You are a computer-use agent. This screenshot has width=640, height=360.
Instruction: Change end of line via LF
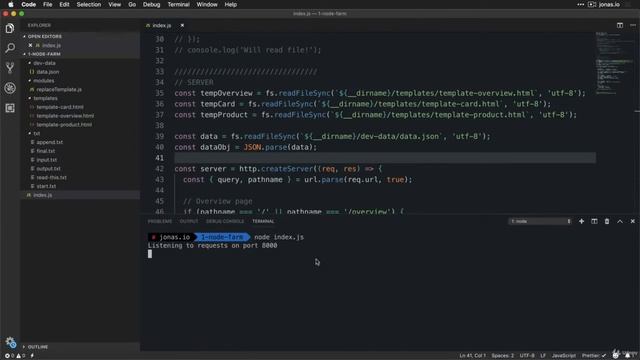click(543, 356)
